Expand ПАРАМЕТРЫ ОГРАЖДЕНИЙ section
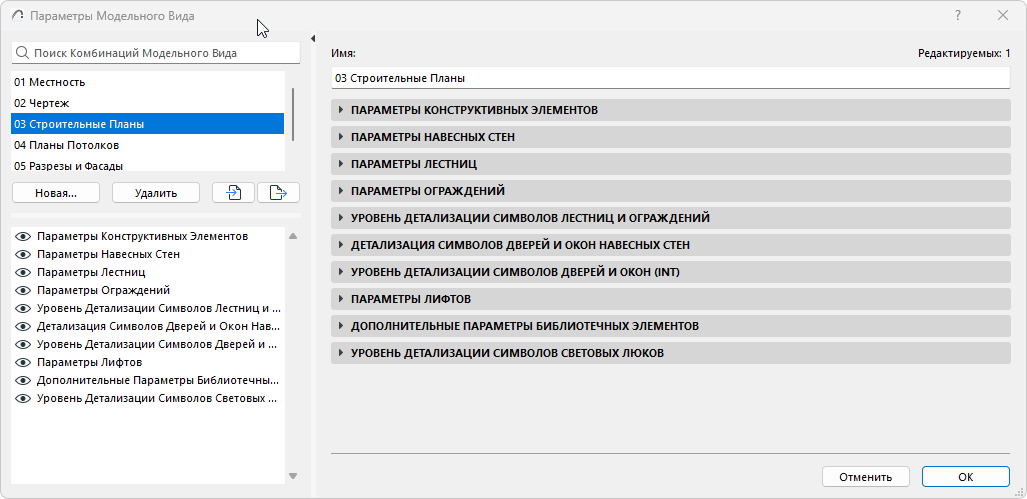This screenshot has width=1027, height=499. point(671,191)
